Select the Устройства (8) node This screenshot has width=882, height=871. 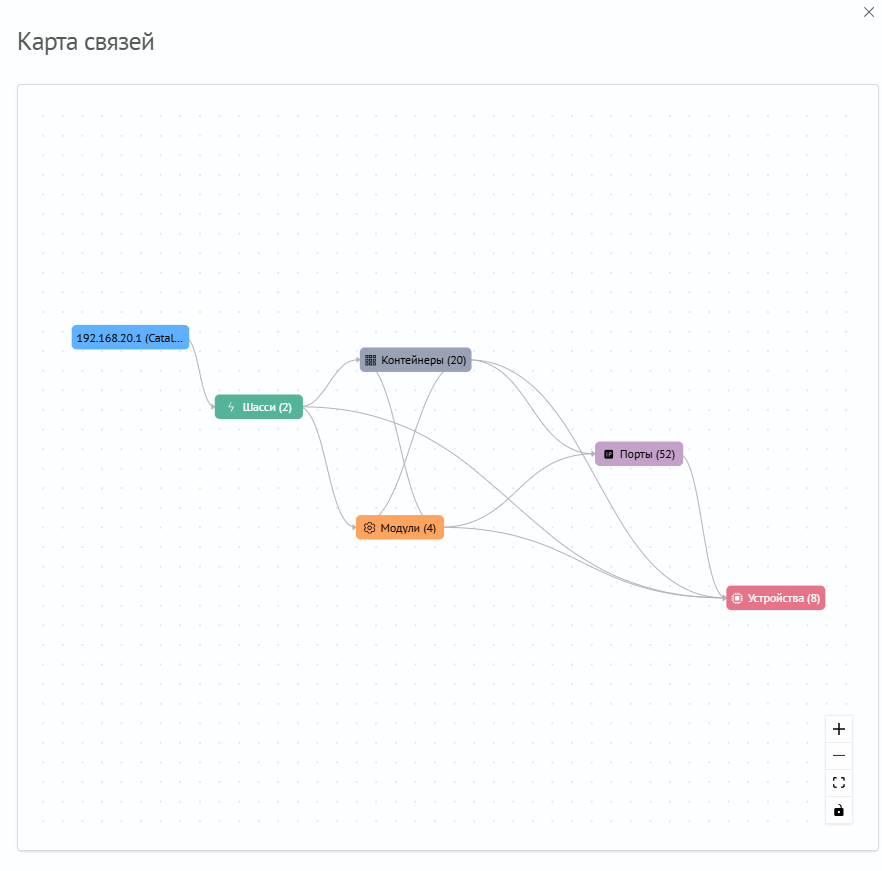(775, 598)
